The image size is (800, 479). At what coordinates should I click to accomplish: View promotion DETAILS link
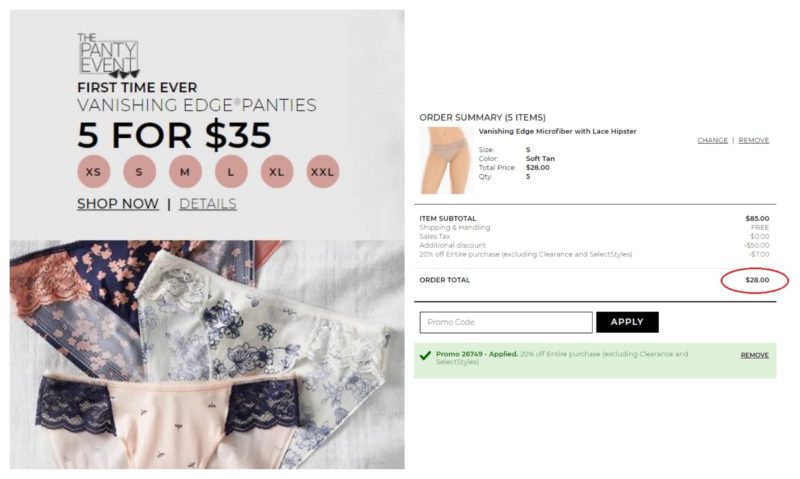tap(208, 204)
